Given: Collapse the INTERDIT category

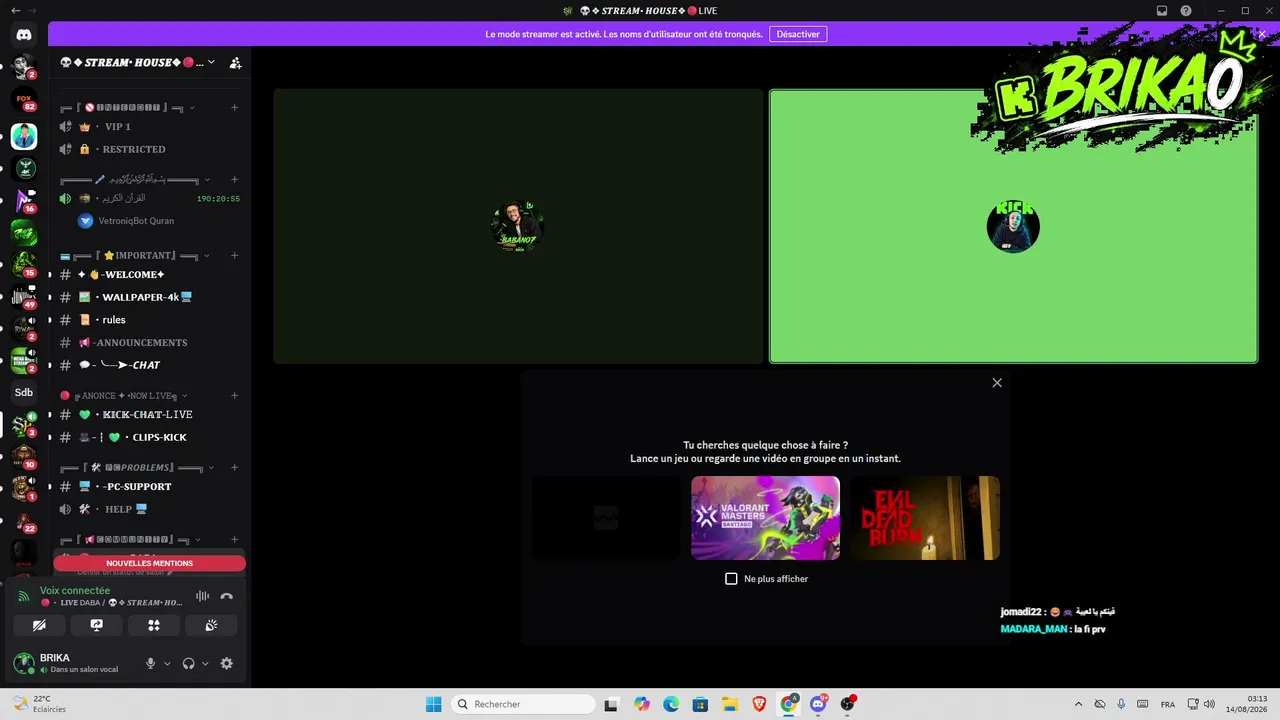Looking at the screenshot, I should (125, 107).
